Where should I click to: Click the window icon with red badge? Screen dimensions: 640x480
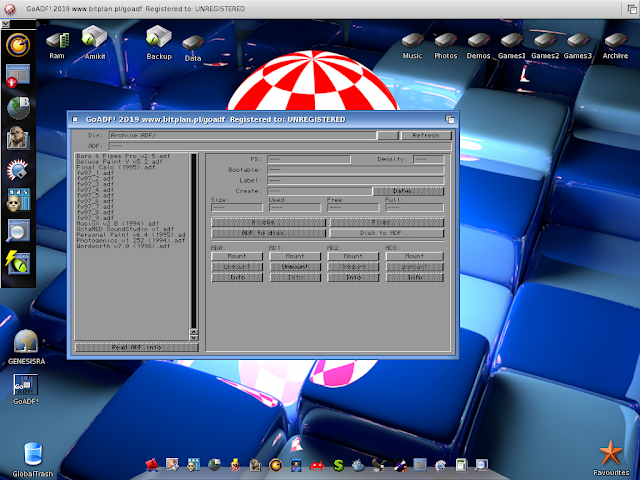[x=18, y=76]
